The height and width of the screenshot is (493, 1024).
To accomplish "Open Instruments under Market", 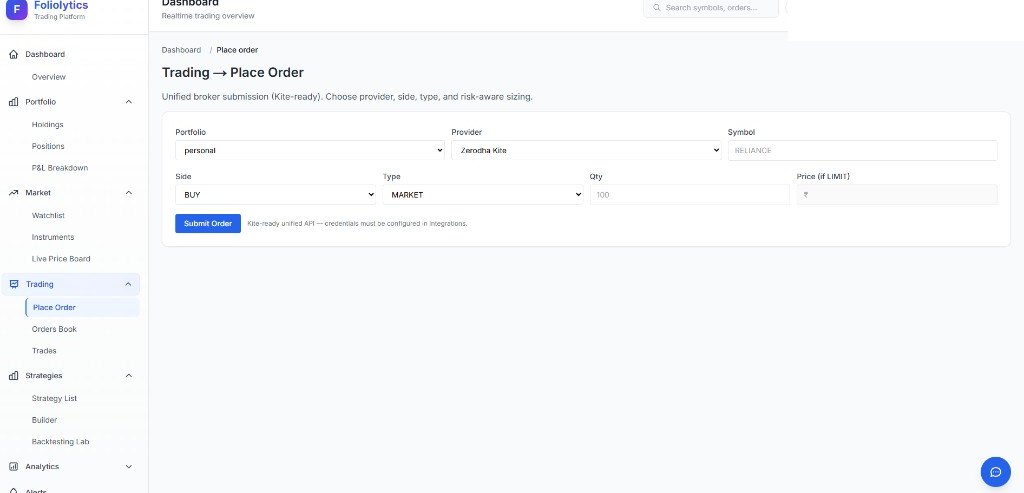I will click(x=53, y=237).
